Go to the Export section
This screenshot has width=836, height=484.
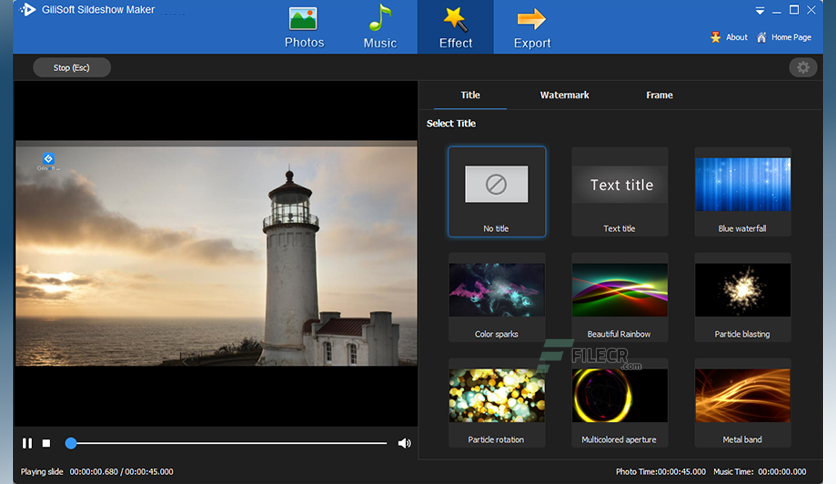[532, 28]
